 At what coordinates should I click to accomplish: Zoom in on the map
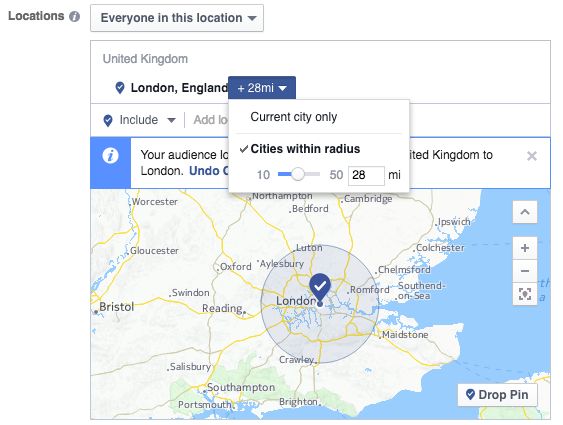pos(525,248)
